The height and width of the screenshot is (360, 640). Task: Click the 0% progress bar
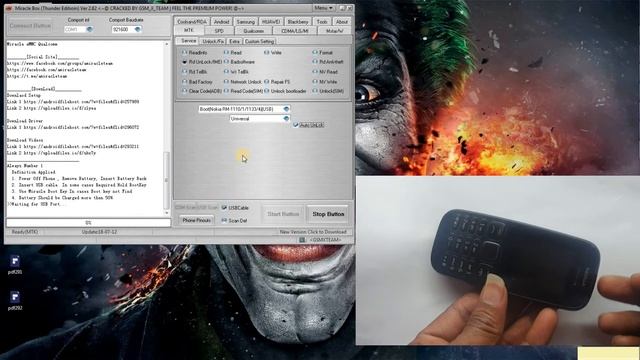click(x=88, y=223)
